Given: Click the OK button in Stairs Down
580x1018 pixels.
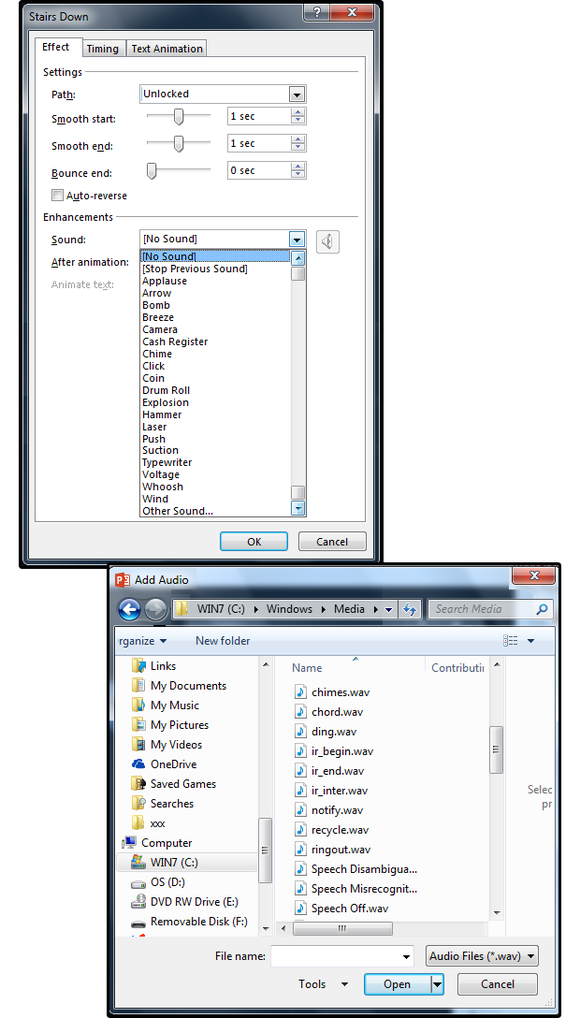Looking at the screenshot, I should point(254,541).
